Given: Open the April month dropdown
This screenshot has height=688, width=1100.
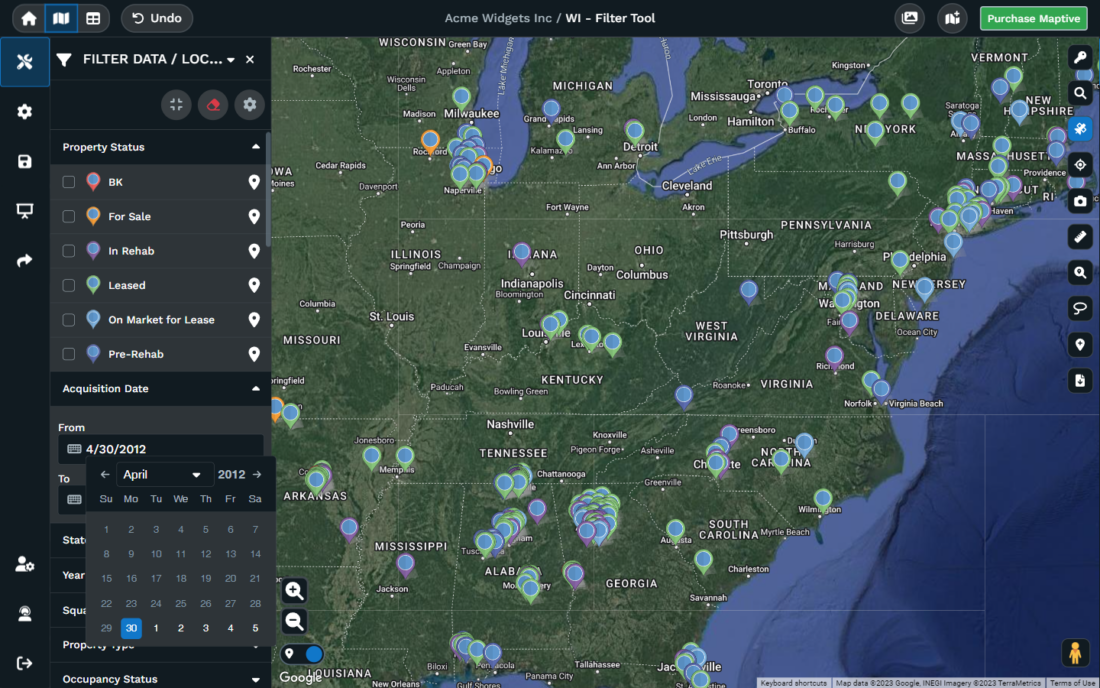Looking at the screenshot, I should [164, 474].
